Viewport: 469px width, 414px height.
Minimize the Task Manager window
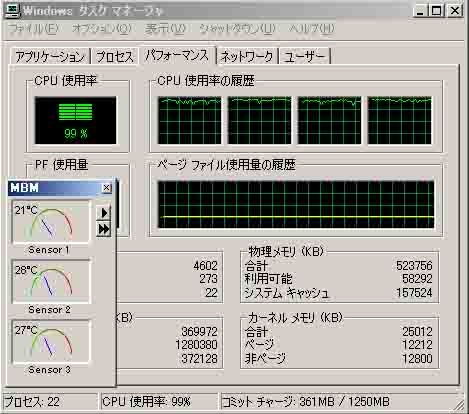420,11
